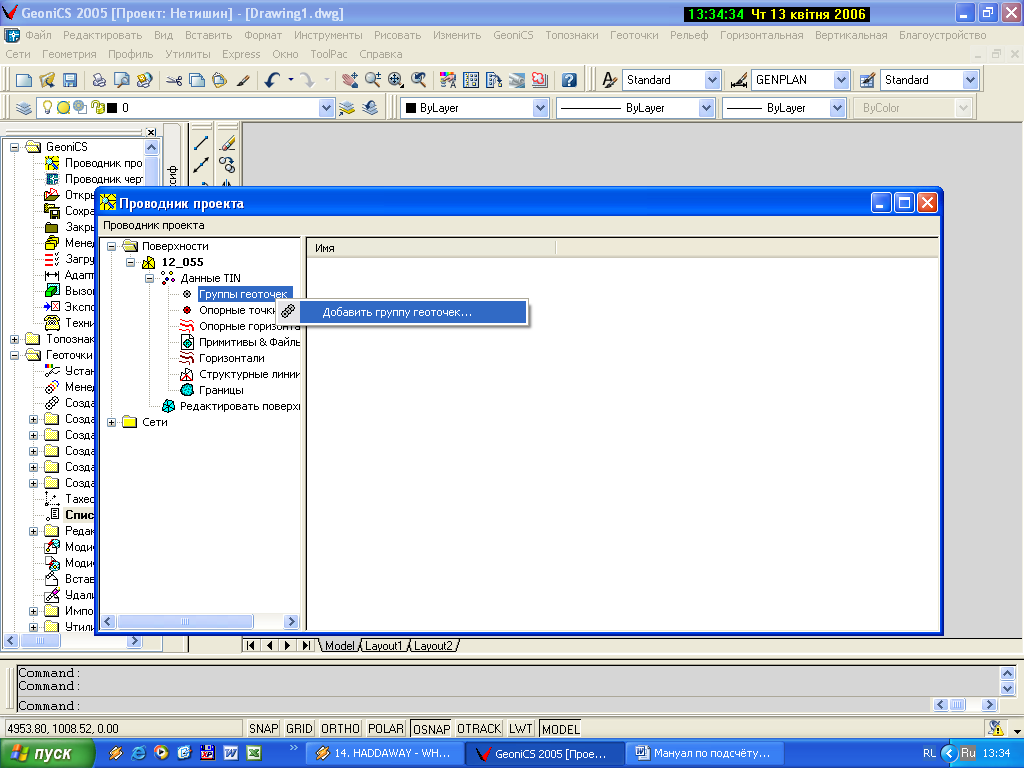The image size is (1024, 768).
Task: Open the Геоточки menu
Action: (x=634, y=35)
